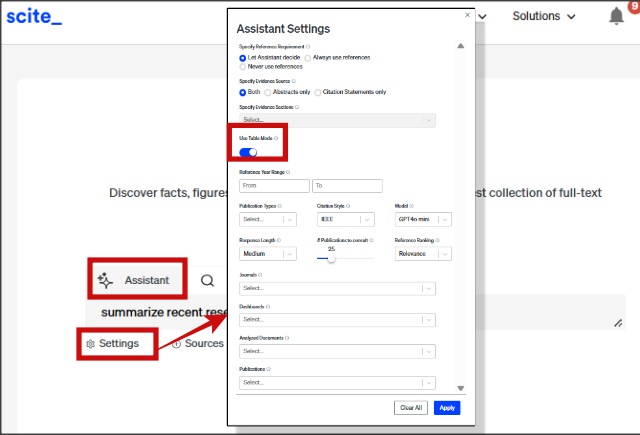
Task: Click the sparkle icon on Assistant tab
Action: [x=105, y=281]
